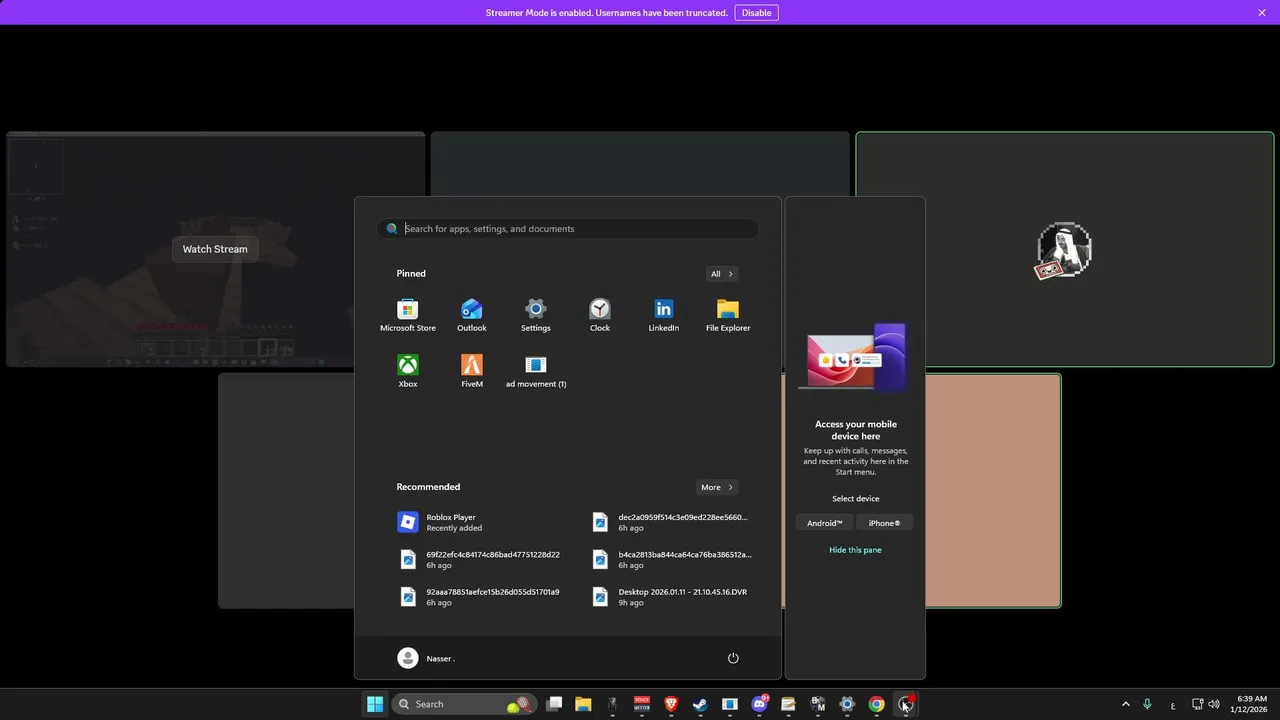Select Android™ as mobile device
Viewport: 1280px width, 720px height.
825,523
